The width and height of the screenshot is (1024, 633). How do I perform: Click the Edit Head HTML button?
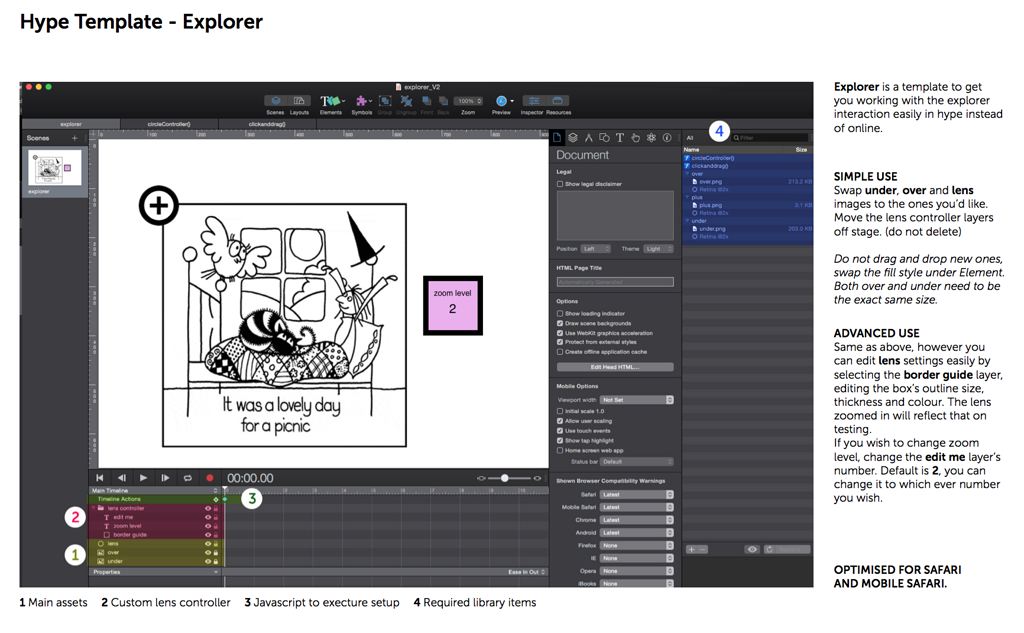pos(614,367)
